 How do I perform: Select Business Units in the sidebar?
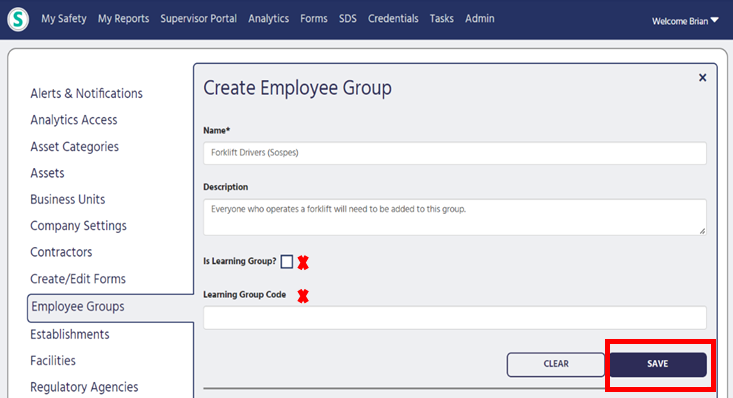click(x=68, y=199)
